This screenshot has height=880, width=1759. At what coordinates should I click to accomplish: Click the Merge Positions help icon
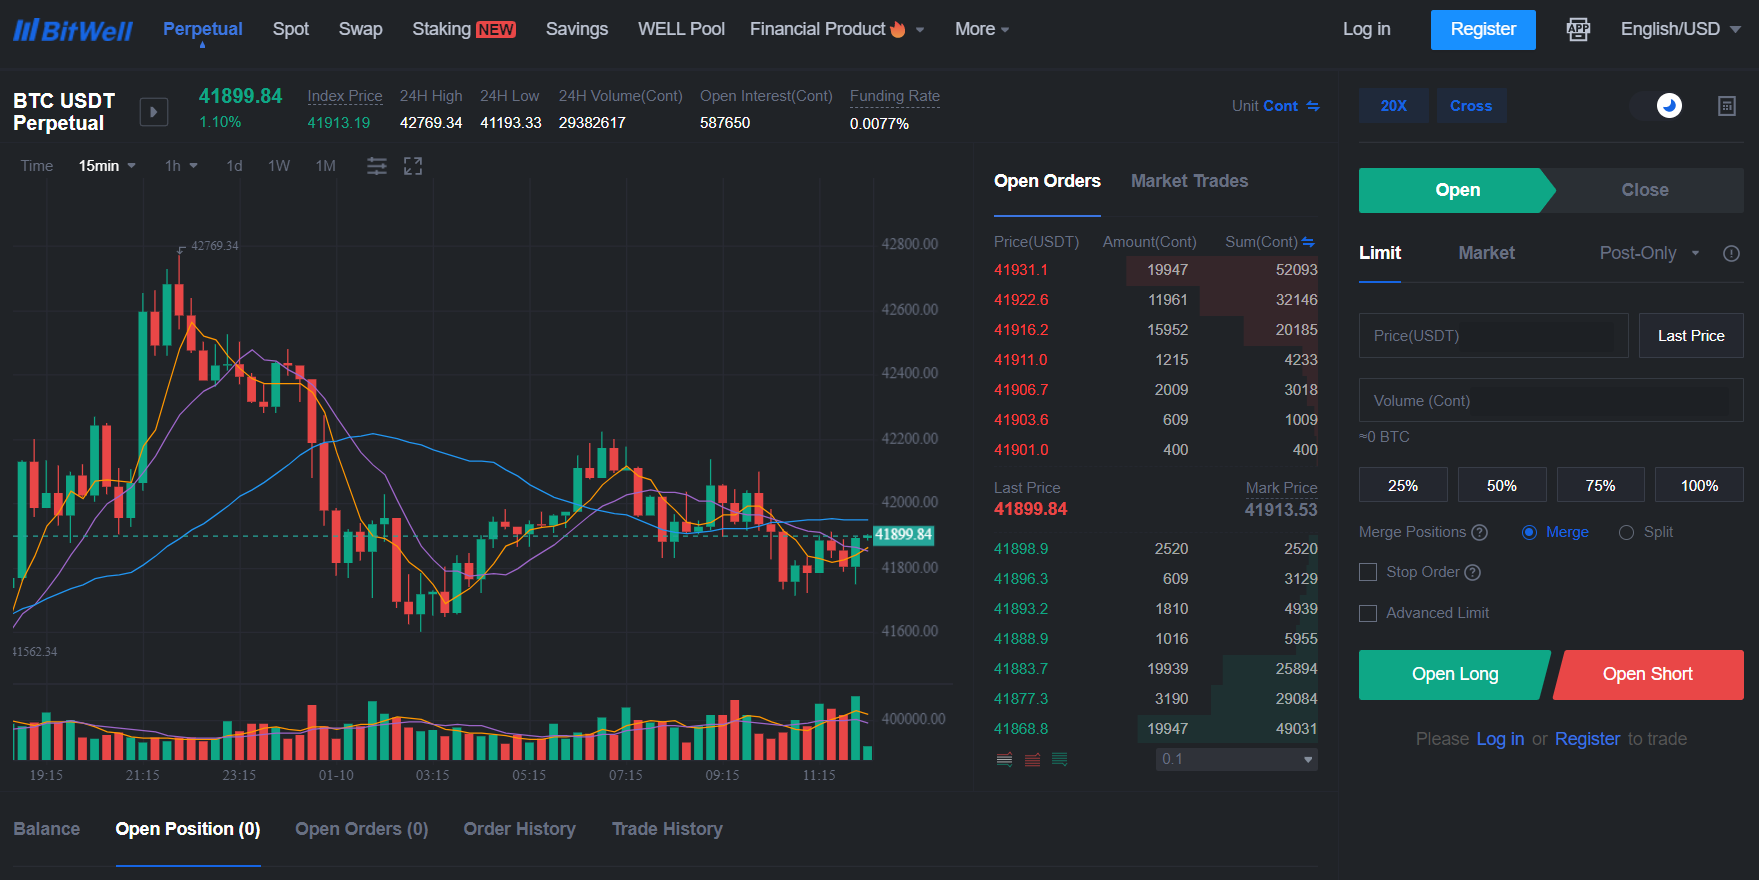1480,532
